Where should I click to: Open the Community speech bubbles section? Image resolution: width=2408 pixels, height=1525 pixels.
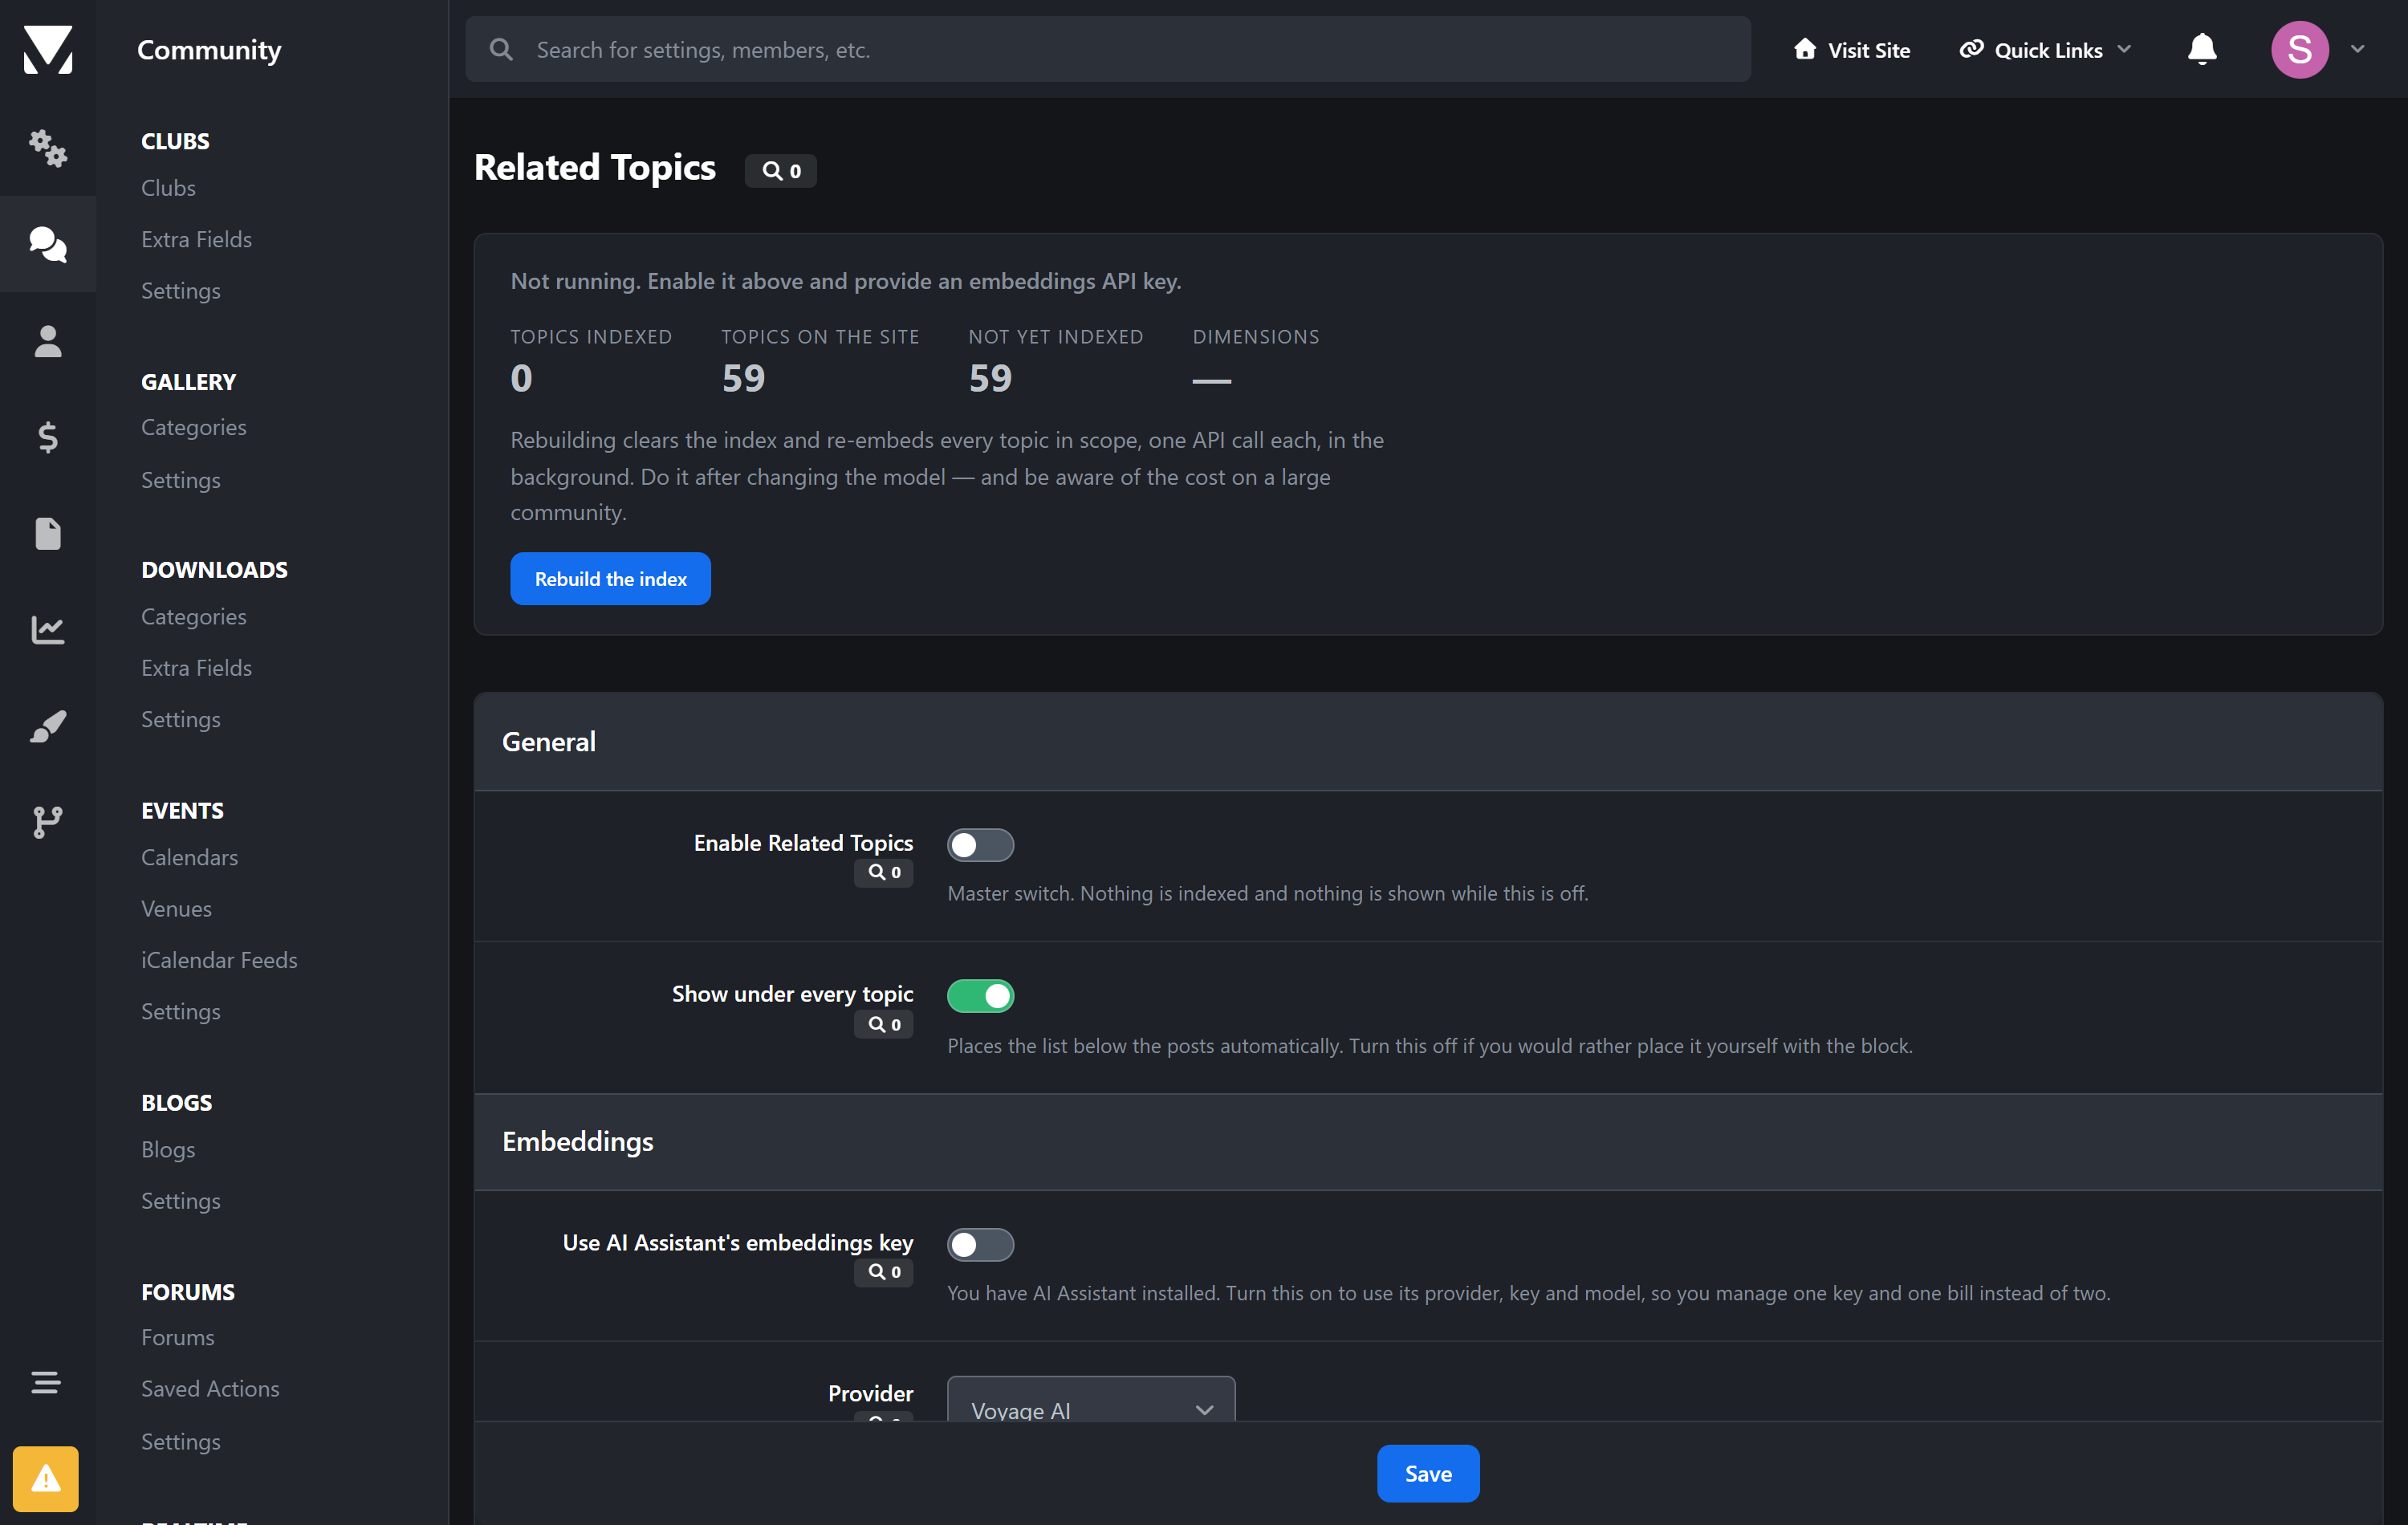click(48, 244)
